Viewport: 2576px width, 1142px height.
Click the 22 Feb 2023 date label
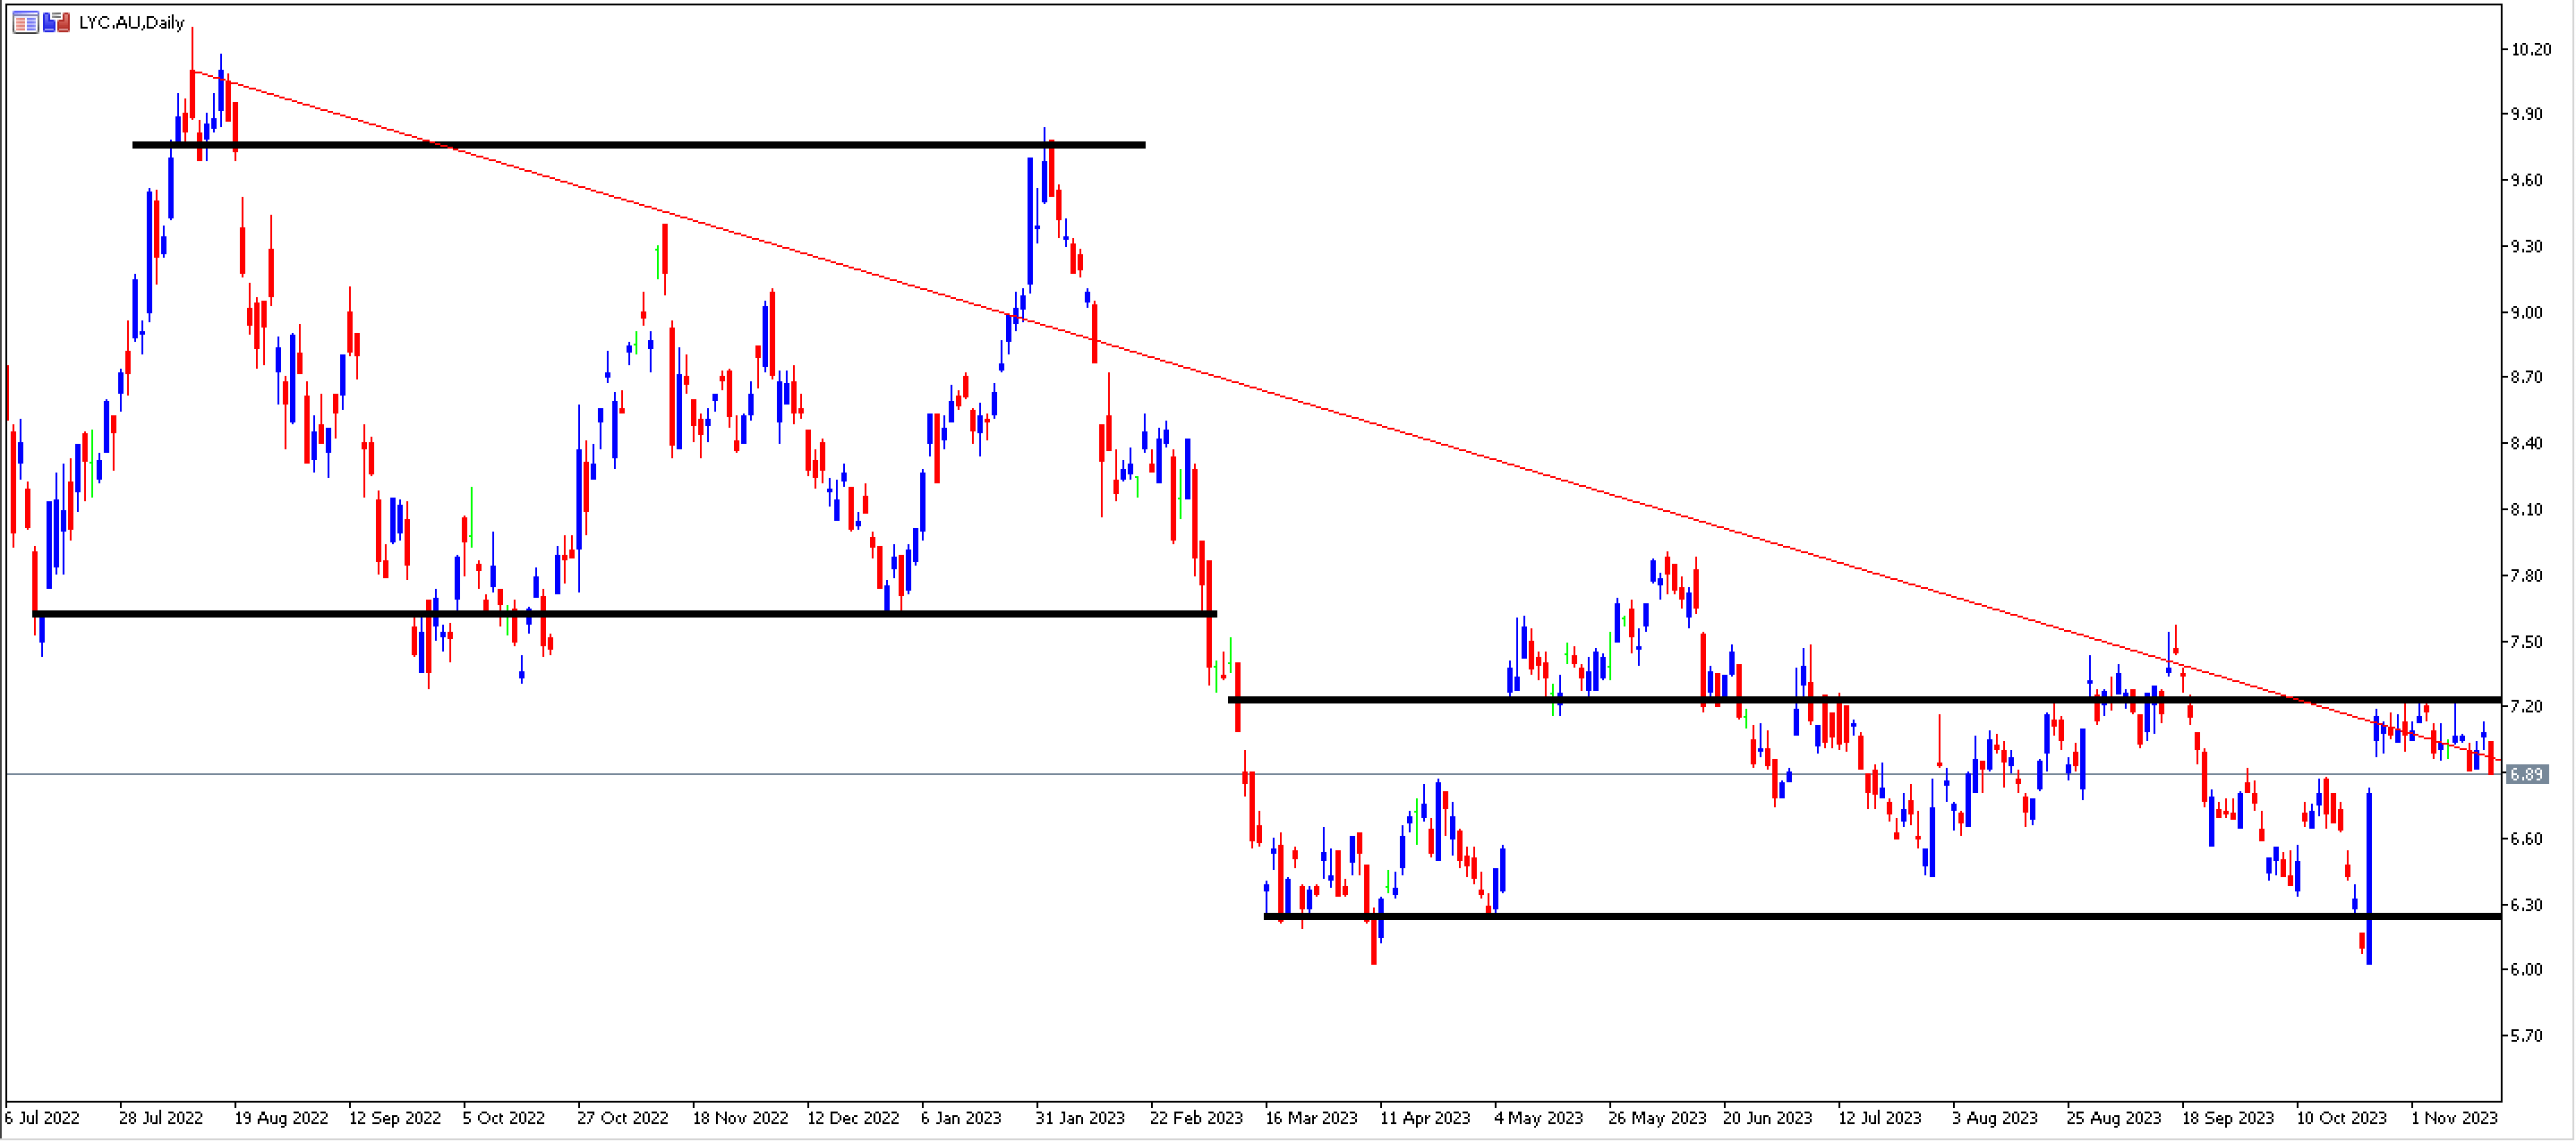pos(1197,1118)
